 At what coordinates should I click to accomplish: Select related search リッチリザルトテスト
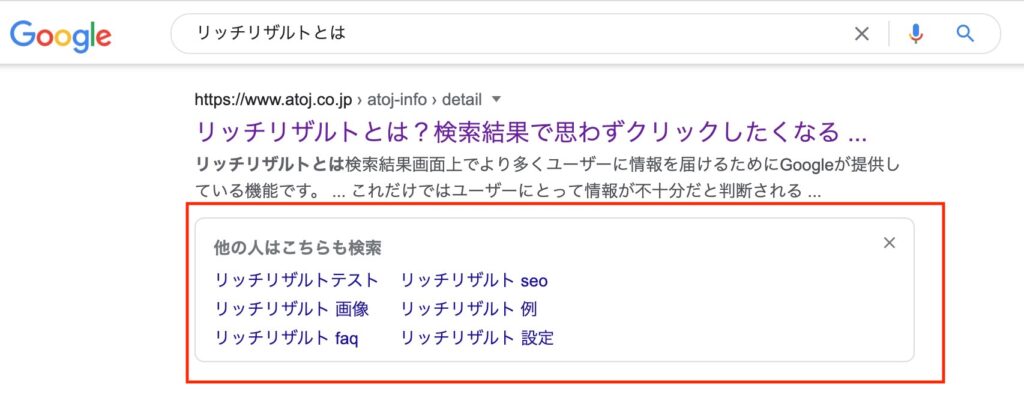tap(296, 280)
